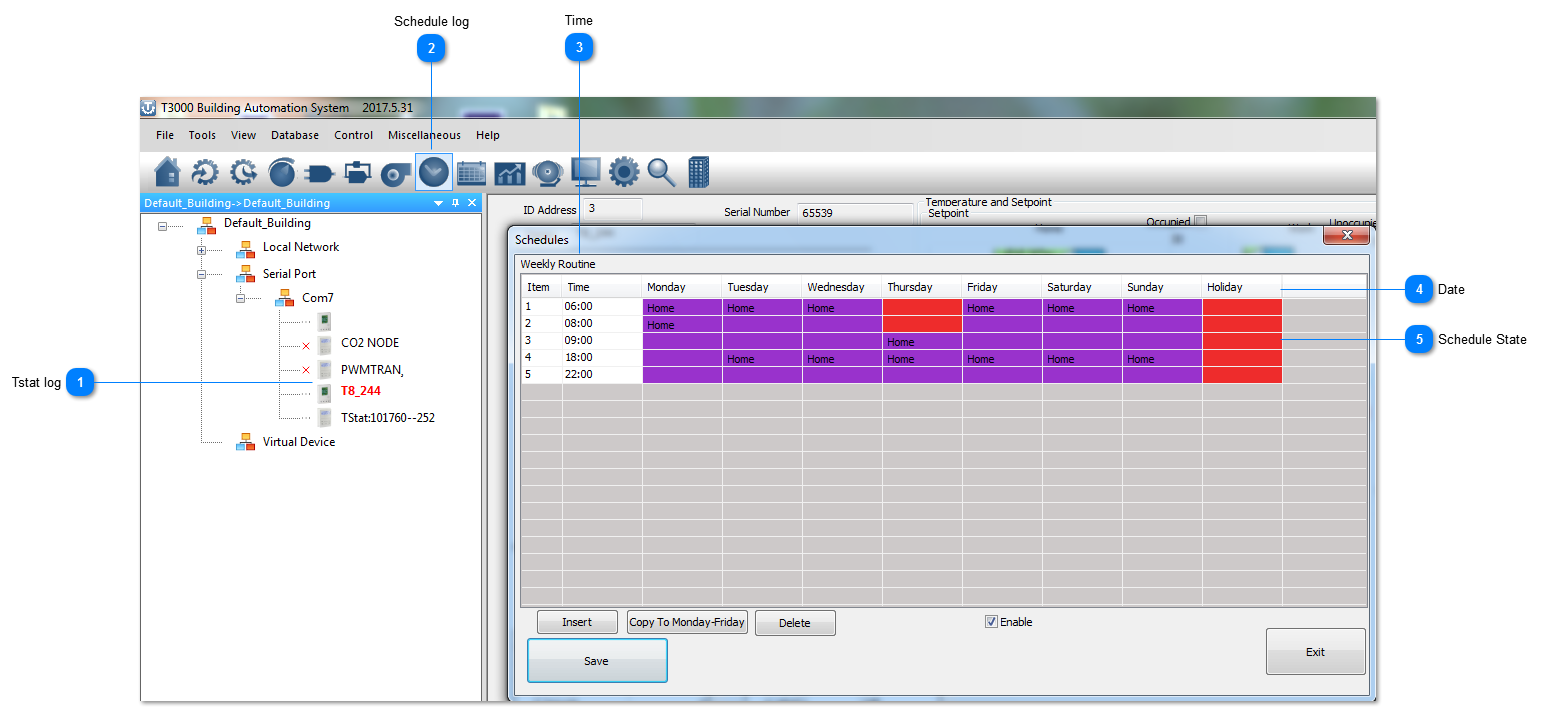The width and height of the screenshot is (1543, 710).
Task: Open the Database menu
Action: click(295, 135)
